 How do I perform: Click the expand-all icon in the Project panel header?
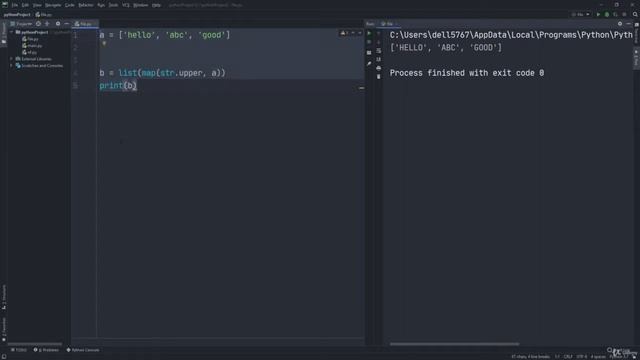(x=47, y=24)
